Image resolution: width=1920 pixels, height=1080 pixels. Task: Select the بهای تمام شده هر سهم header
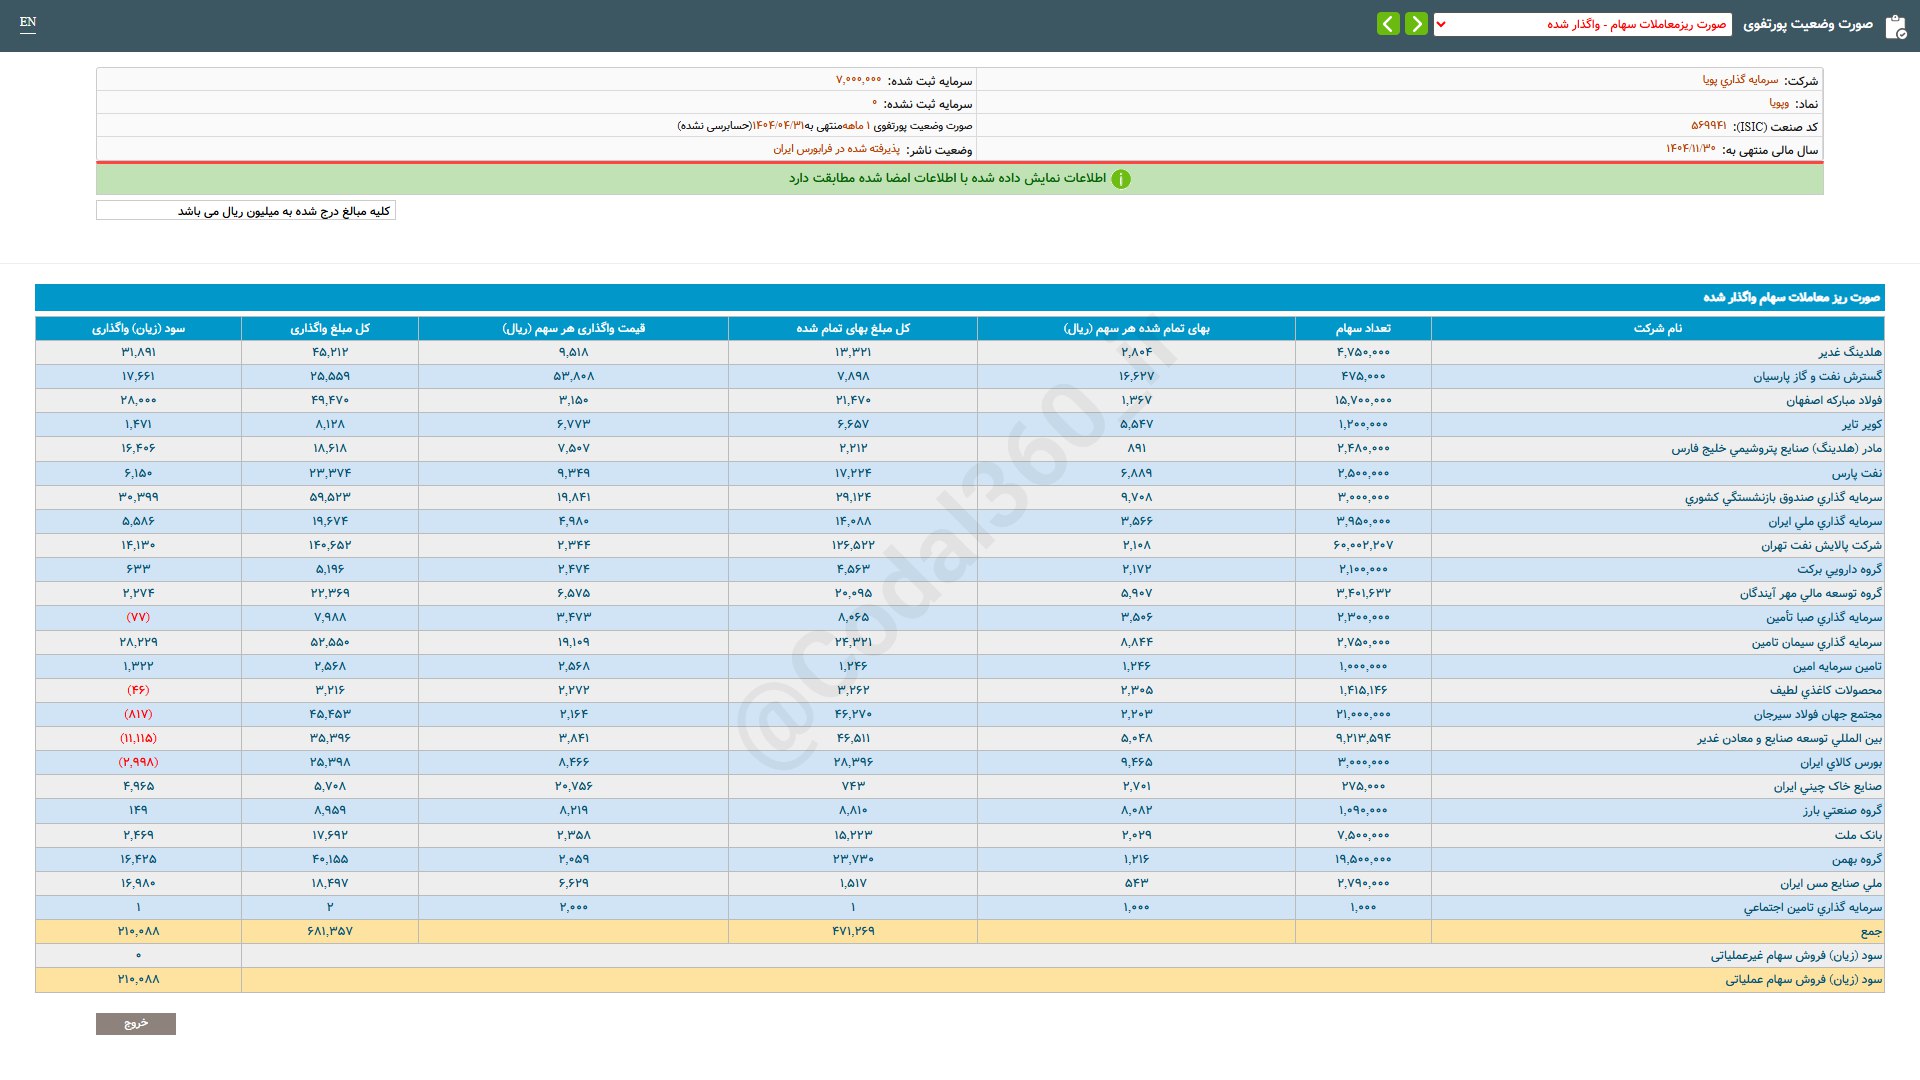click(x=1136, y=328)
